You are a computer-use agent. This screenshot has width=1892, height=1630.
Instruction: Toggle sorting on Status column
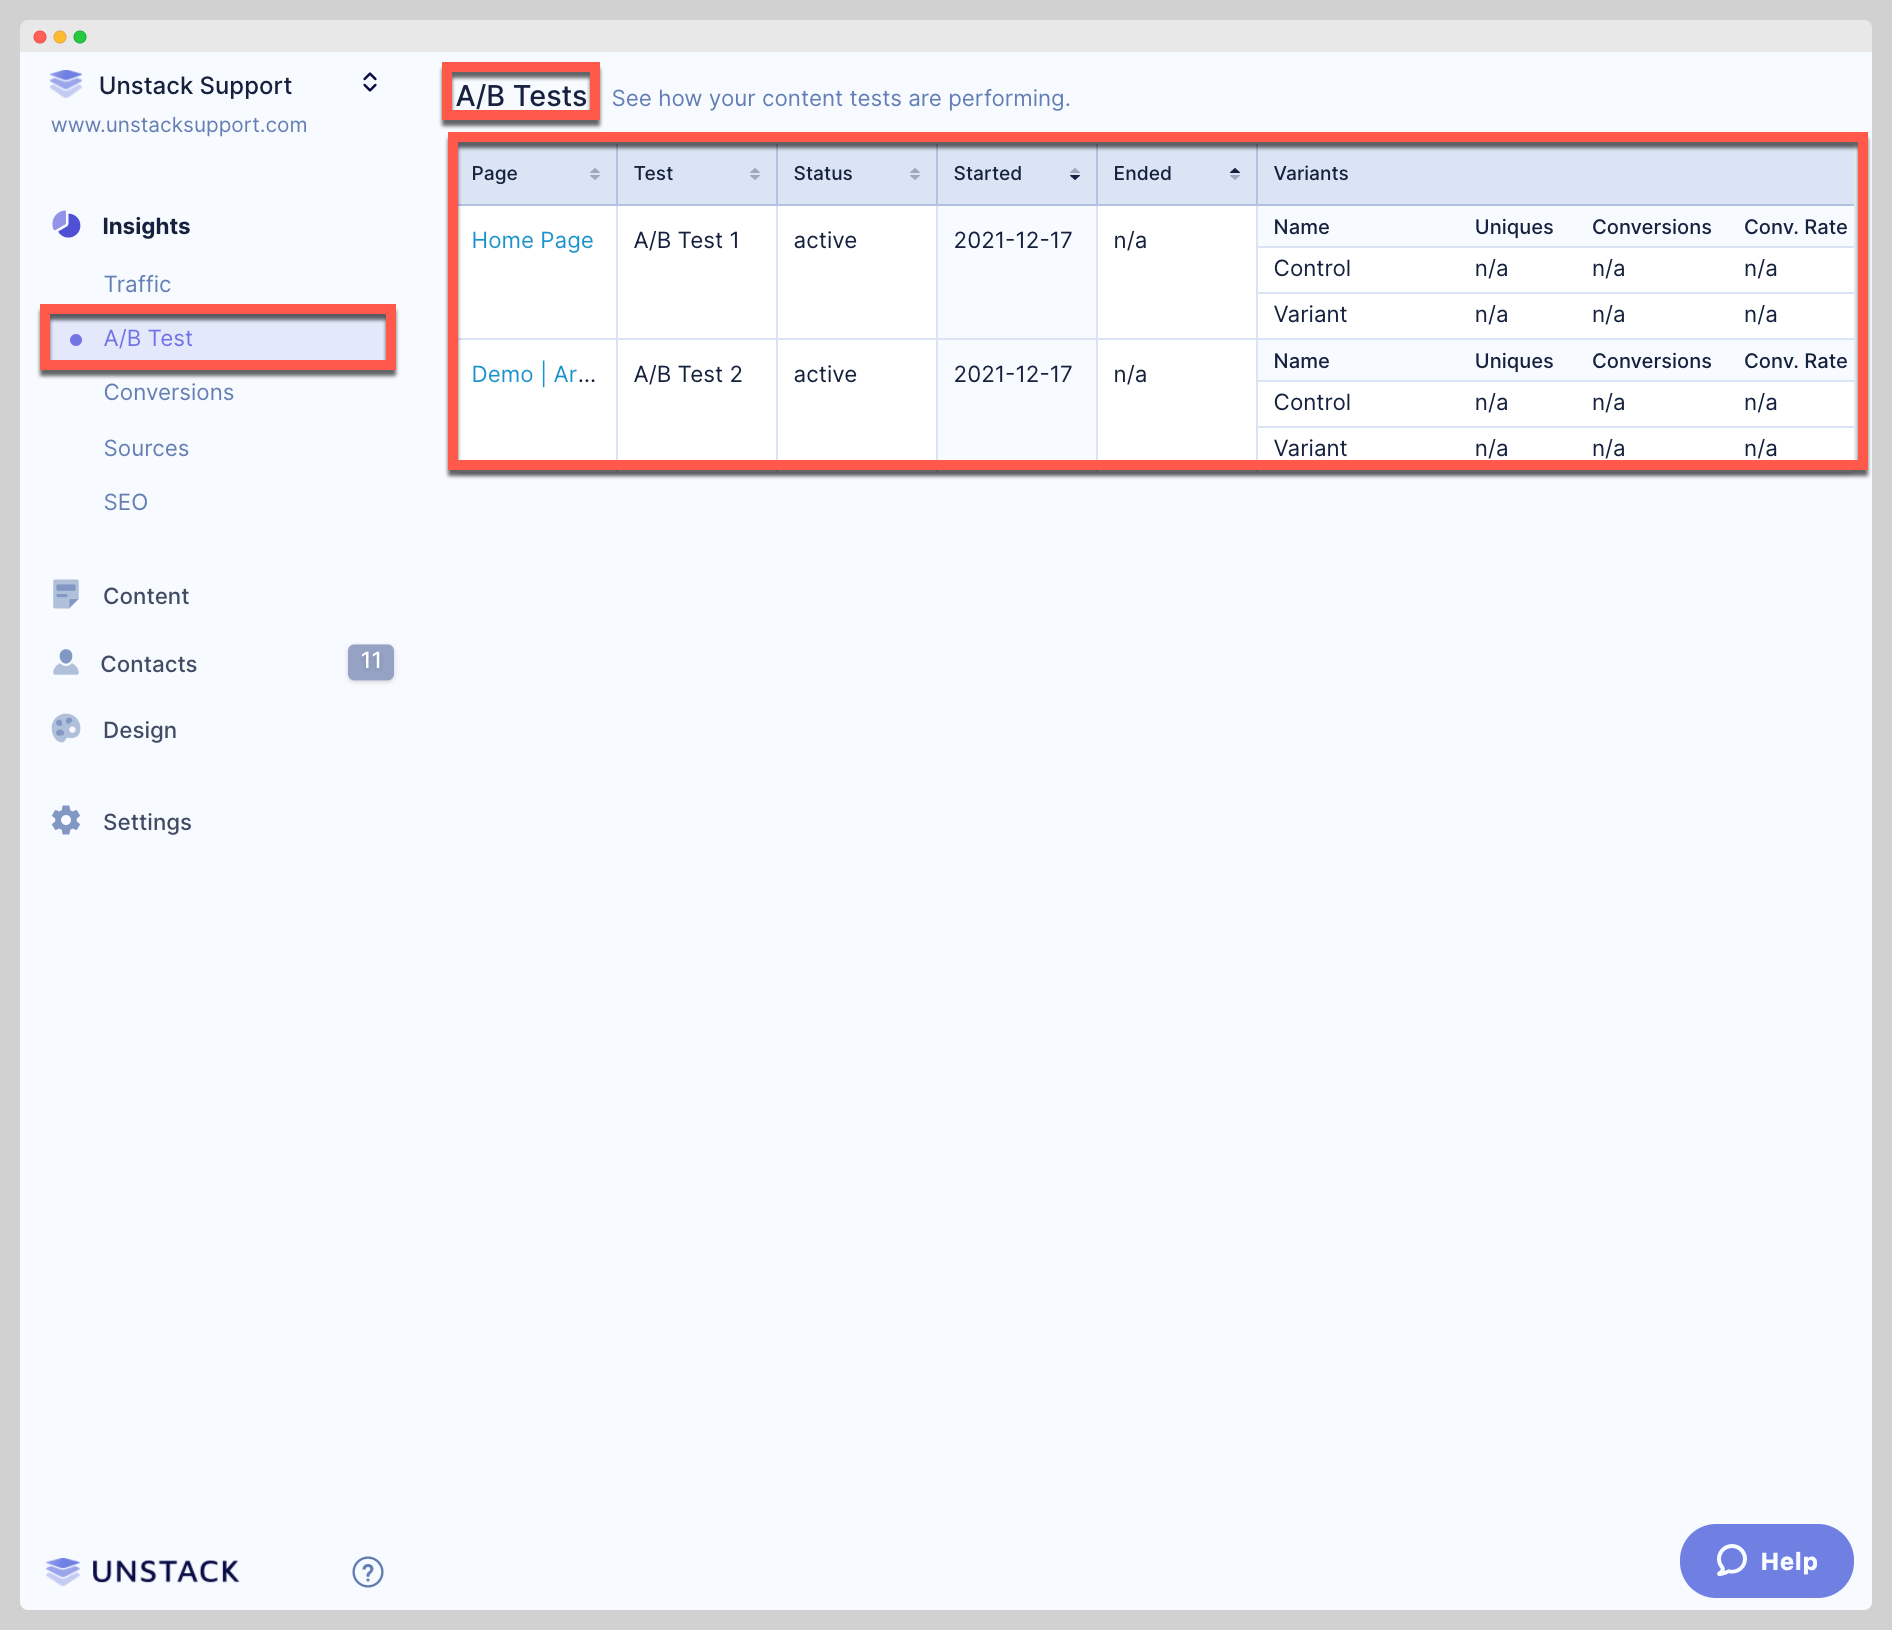click(914, 174)
